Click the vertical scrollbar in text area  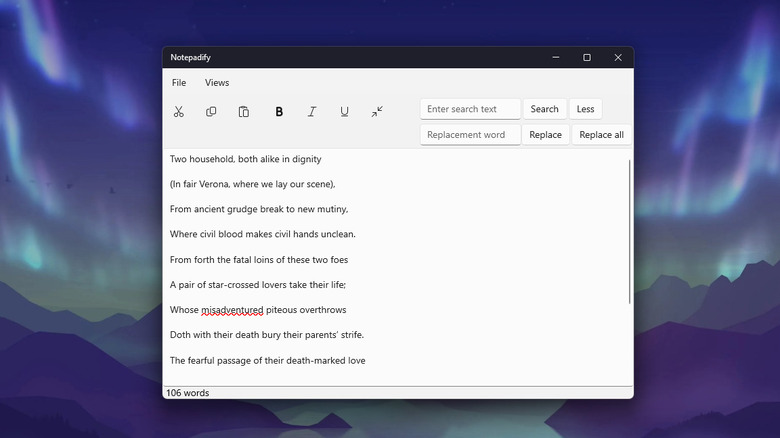[x=629, y=231]
